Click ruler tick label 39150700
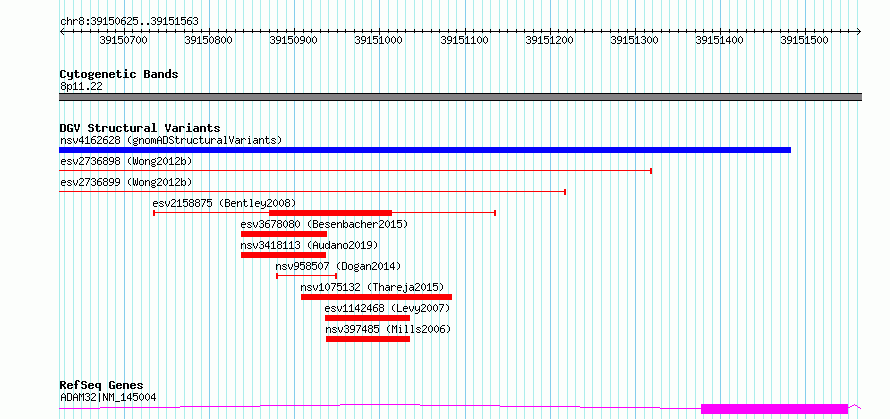890x419 pixels. pyautogui.click(x=123, y=40)
